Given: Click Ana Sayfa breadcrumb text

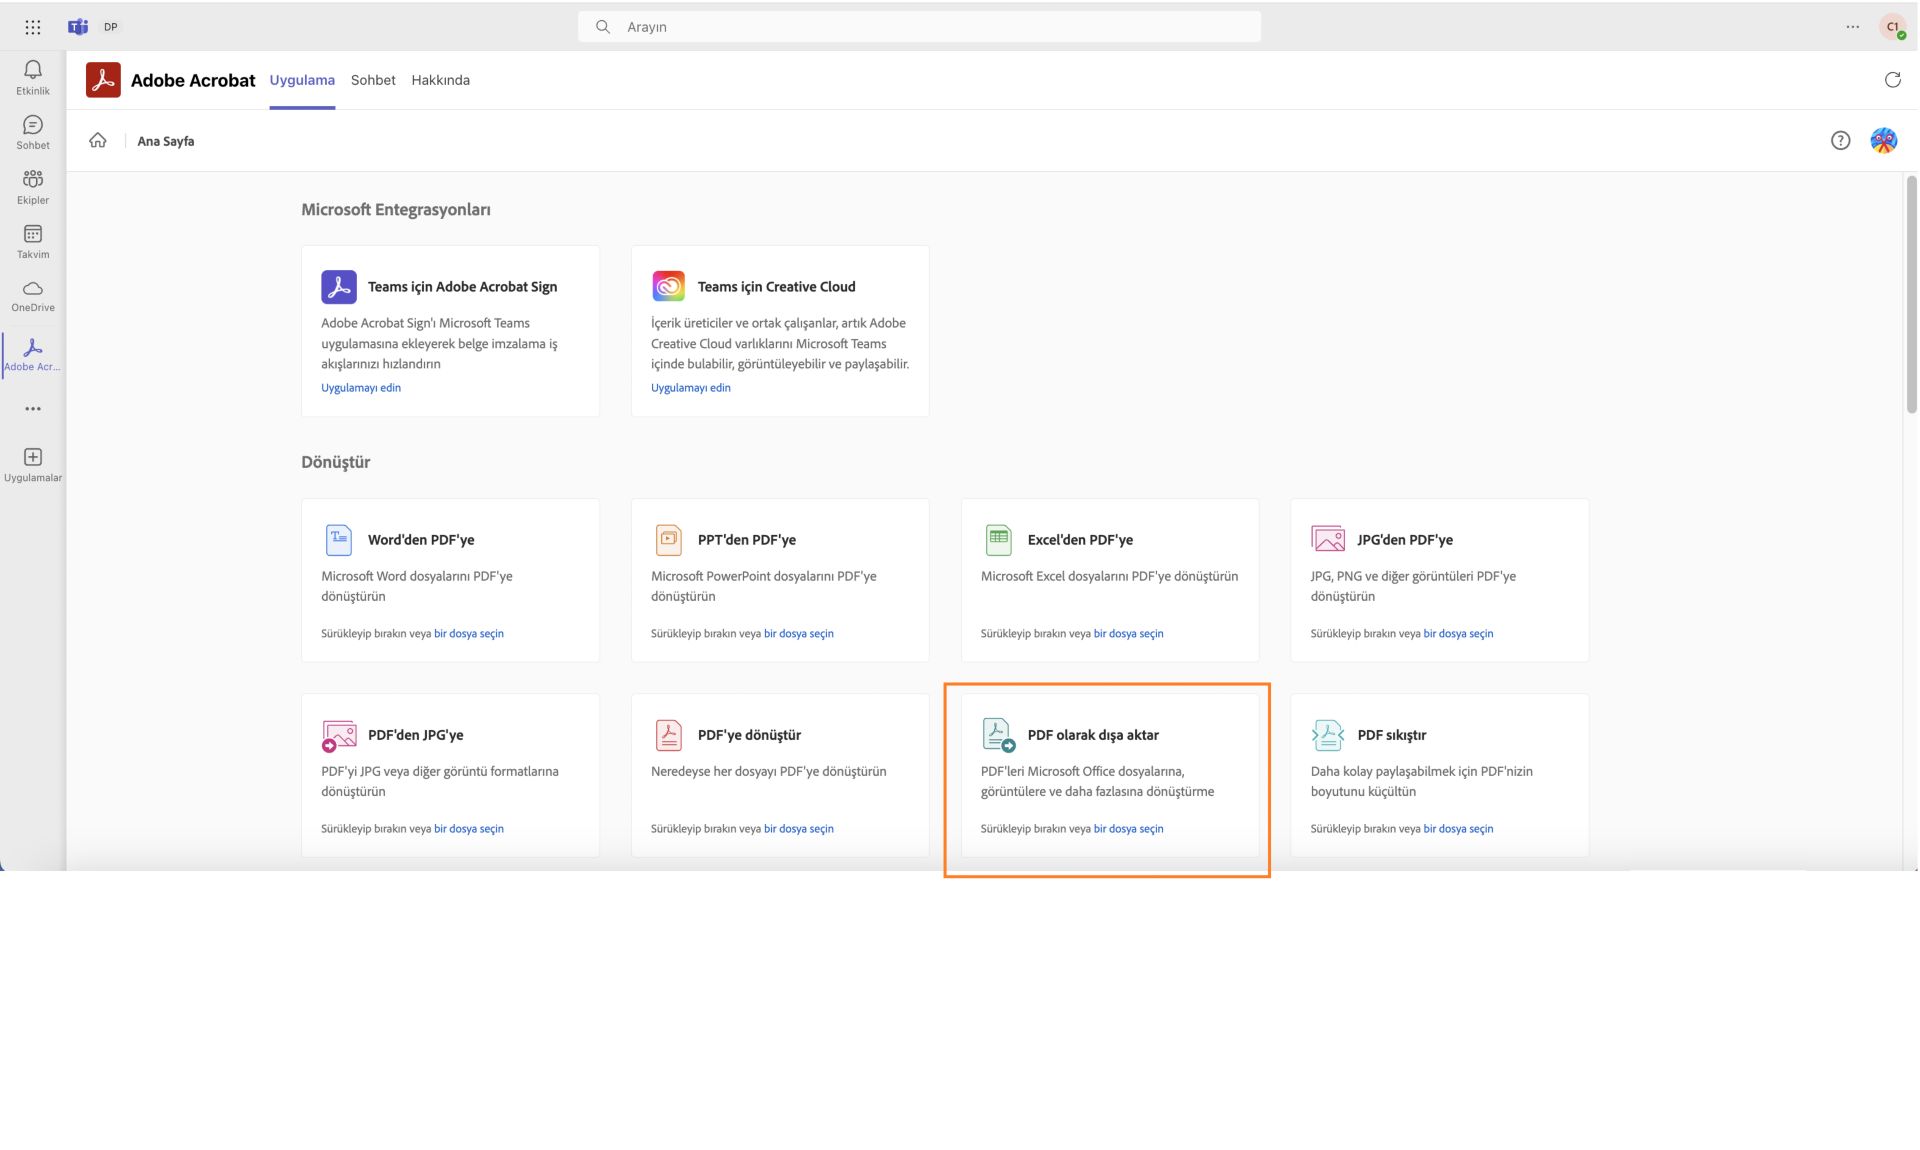Looking at the screenshot, I should click(166, 141).
